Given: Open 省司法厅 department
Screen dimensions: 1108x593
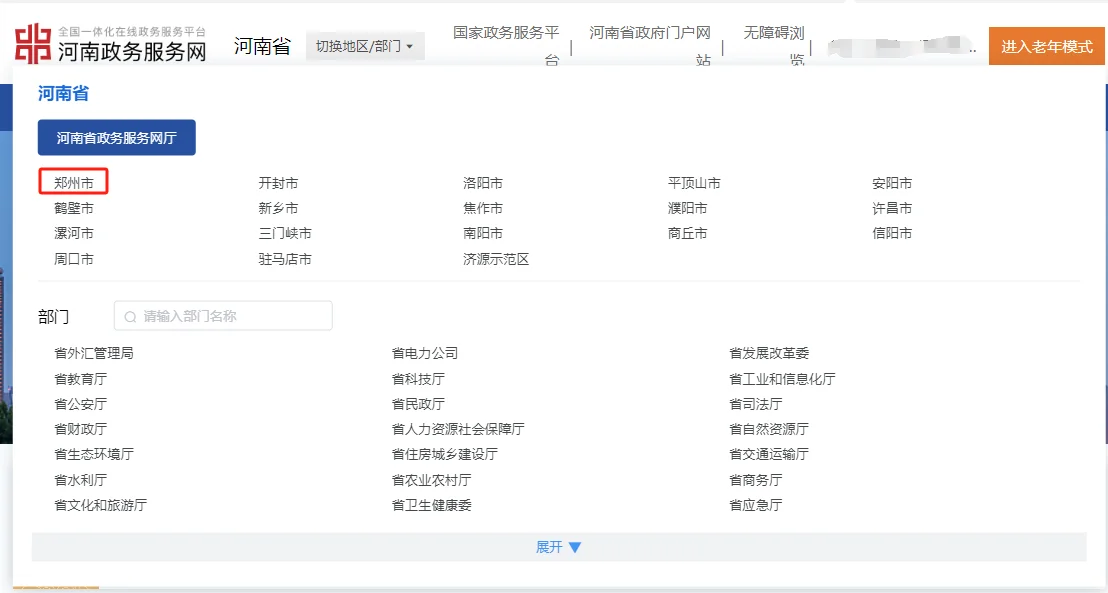Looking at the screenshot, I should pos(755,404).
